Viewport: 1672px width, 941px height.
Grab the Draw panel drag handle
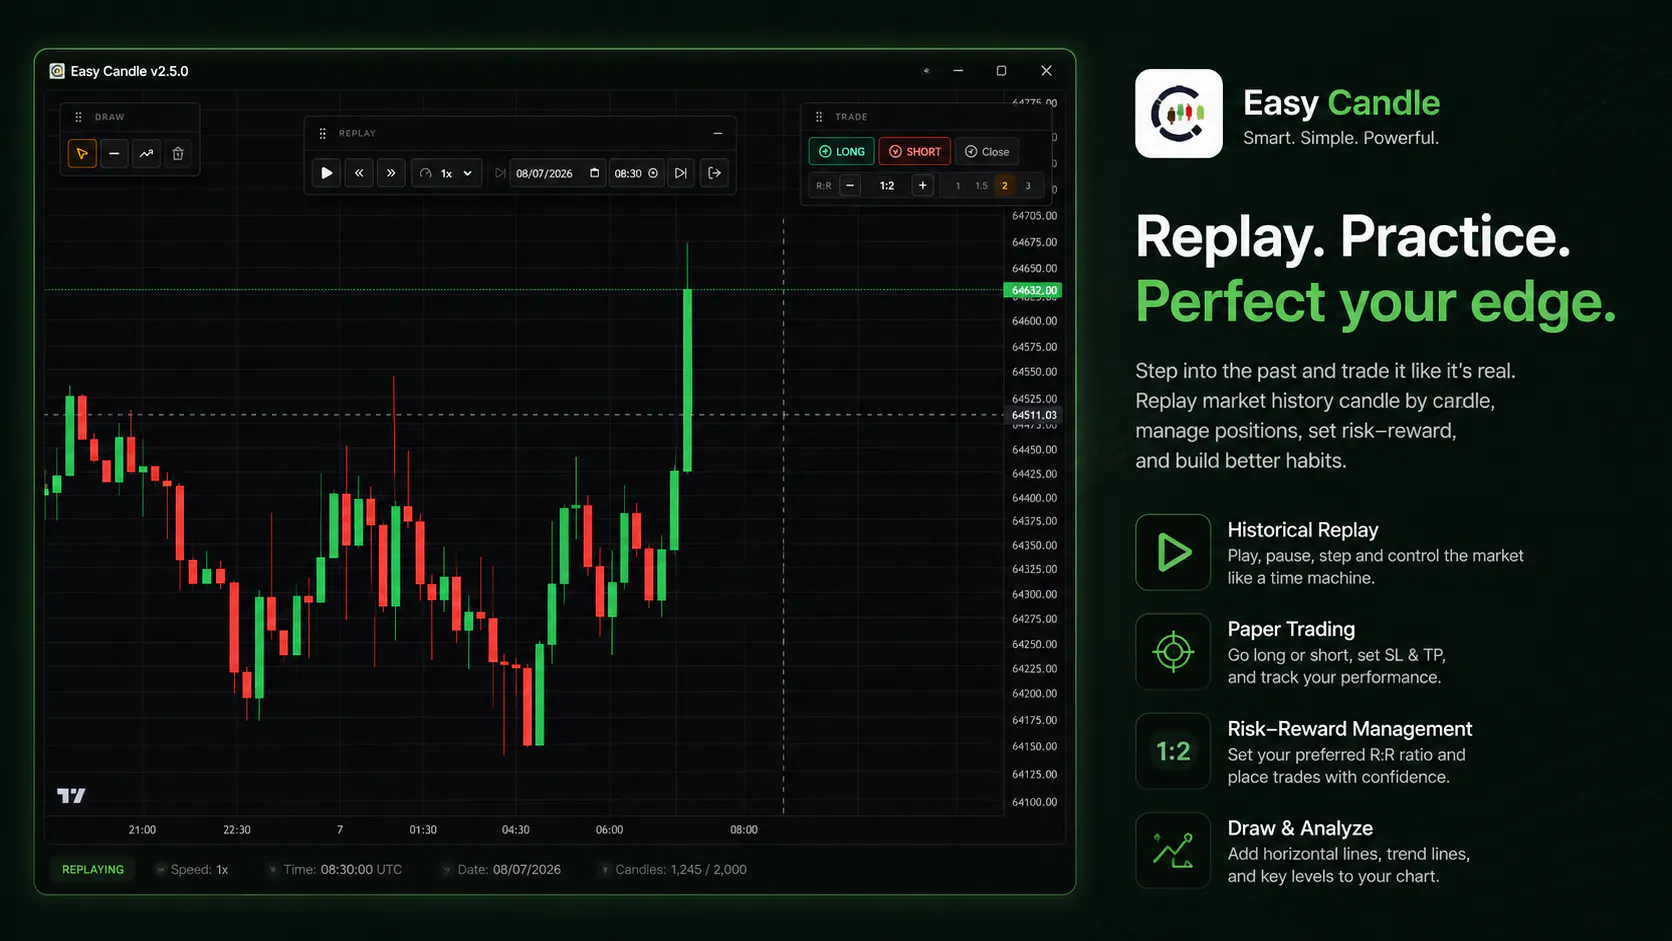pos(78,117)
